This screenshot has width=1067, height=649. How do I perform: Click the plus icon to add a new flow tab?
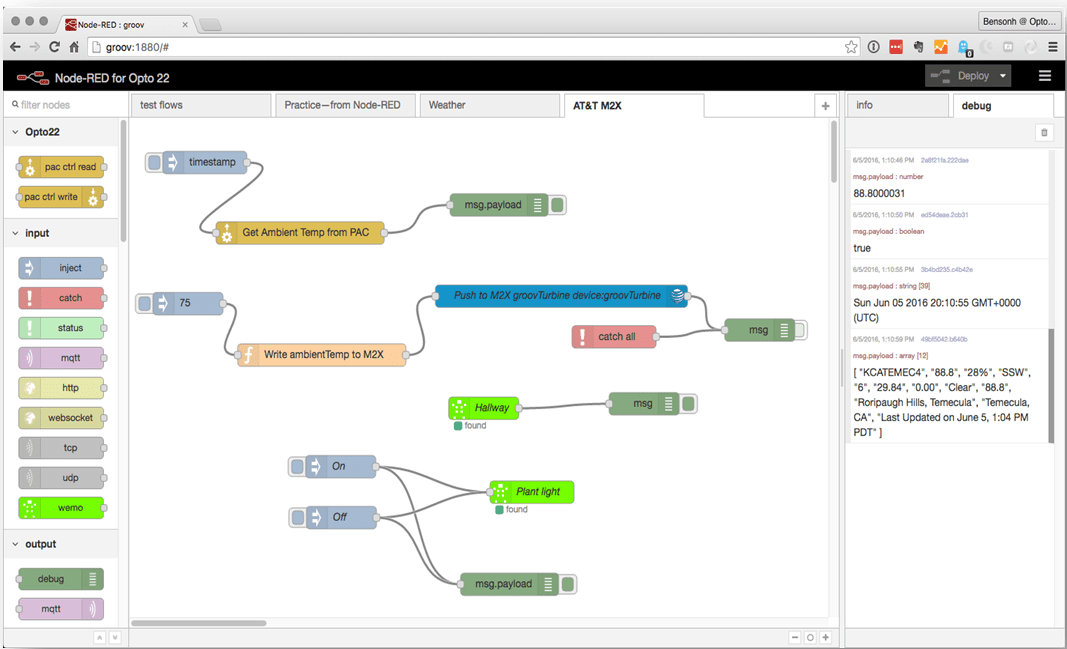[x=825, y=105]
